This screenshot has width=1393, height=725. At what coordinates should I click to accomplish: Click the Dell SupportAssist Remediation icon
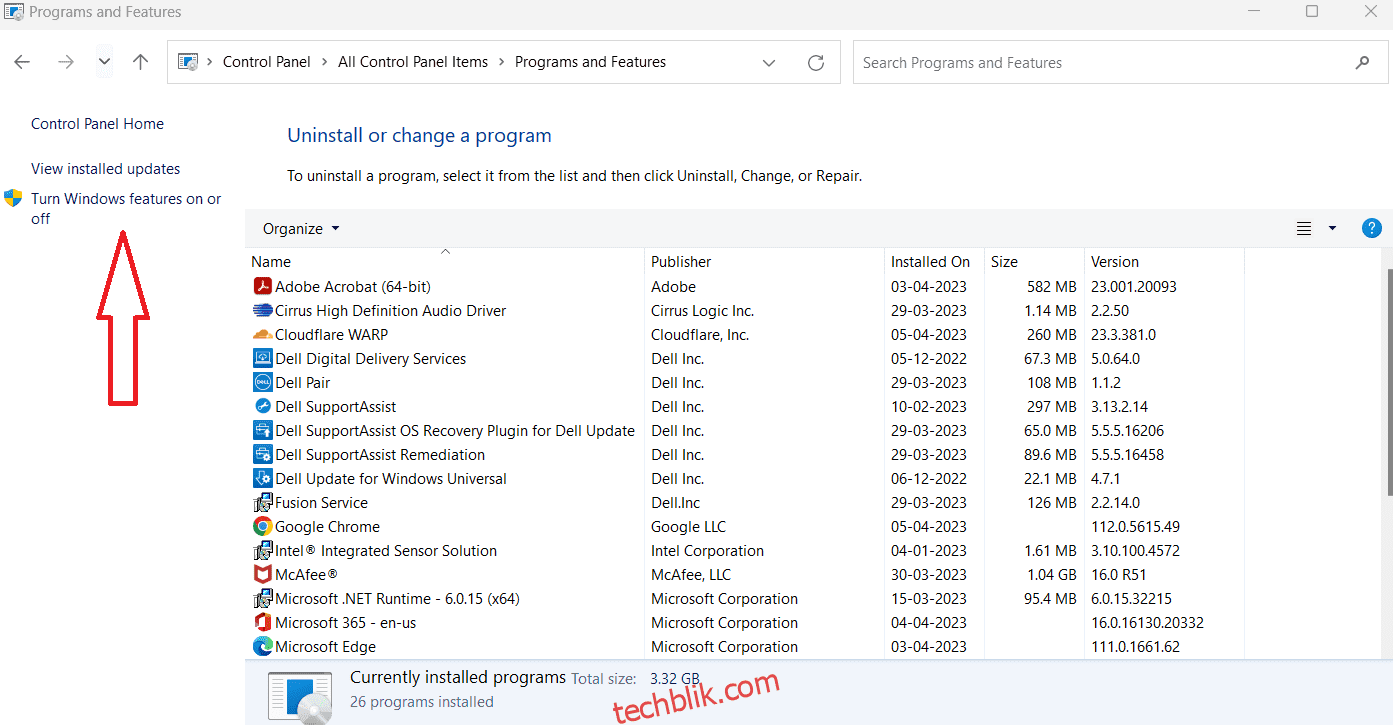[263, 455]
